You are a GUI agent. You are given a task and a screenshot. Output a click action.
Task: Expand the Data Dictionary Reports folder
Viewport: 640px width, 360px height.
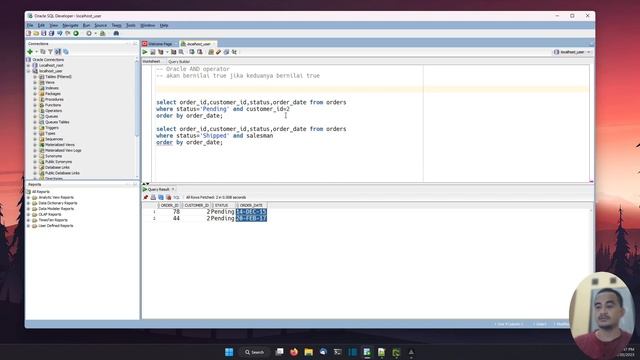pos(29,203)
